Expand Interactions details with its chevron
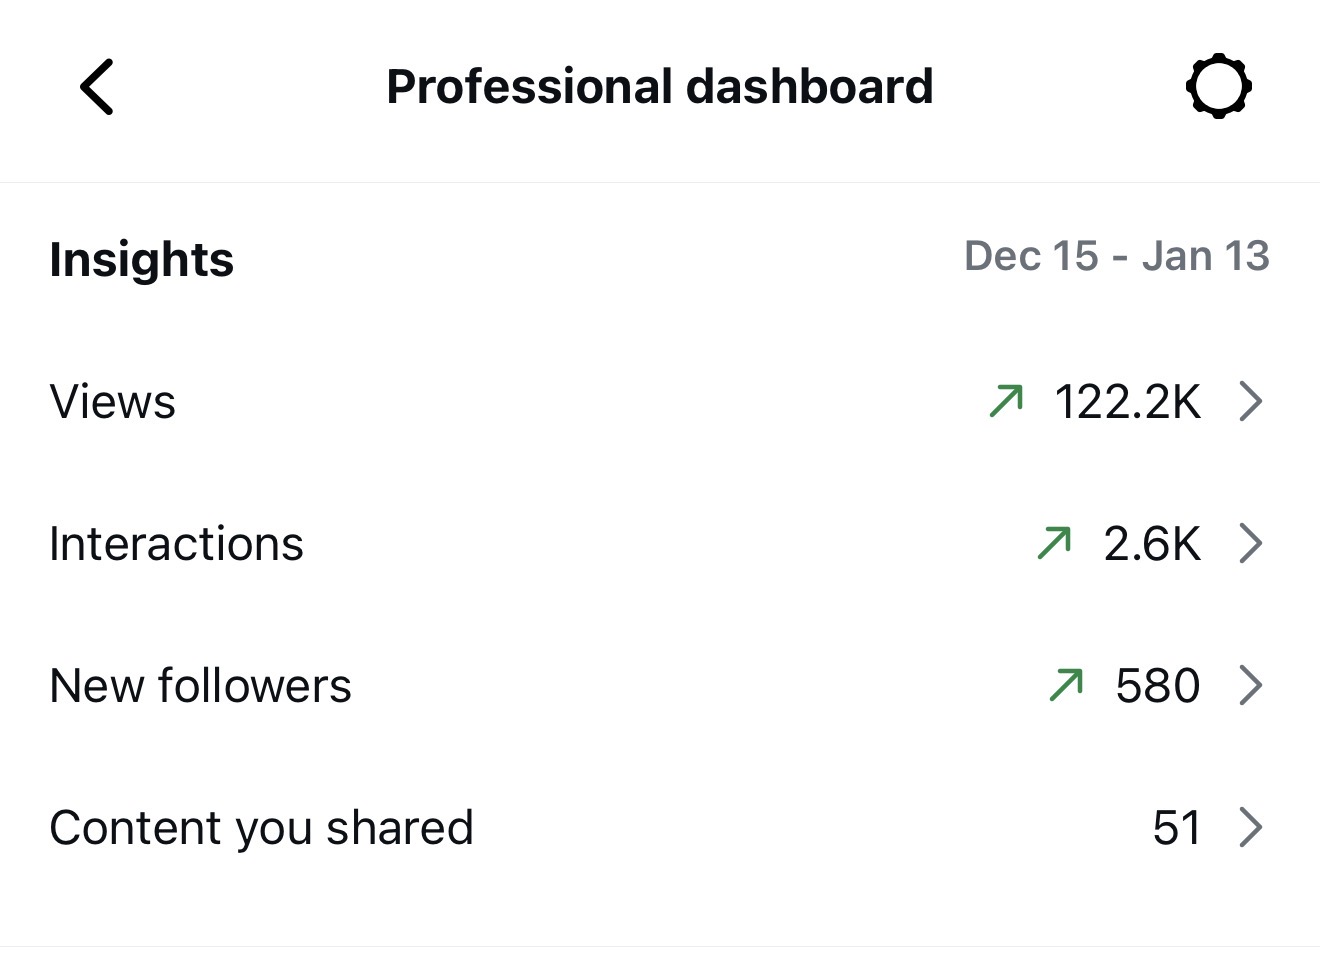This screenshot has width=1320, height=954. (1250, 543)
